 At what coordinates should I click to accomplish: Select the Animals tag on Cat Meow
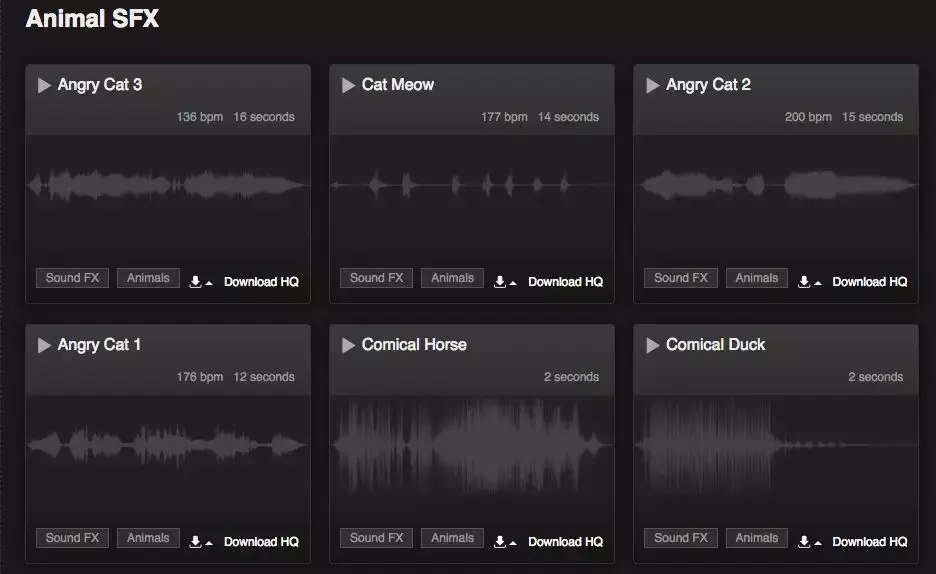pos(452,278)
